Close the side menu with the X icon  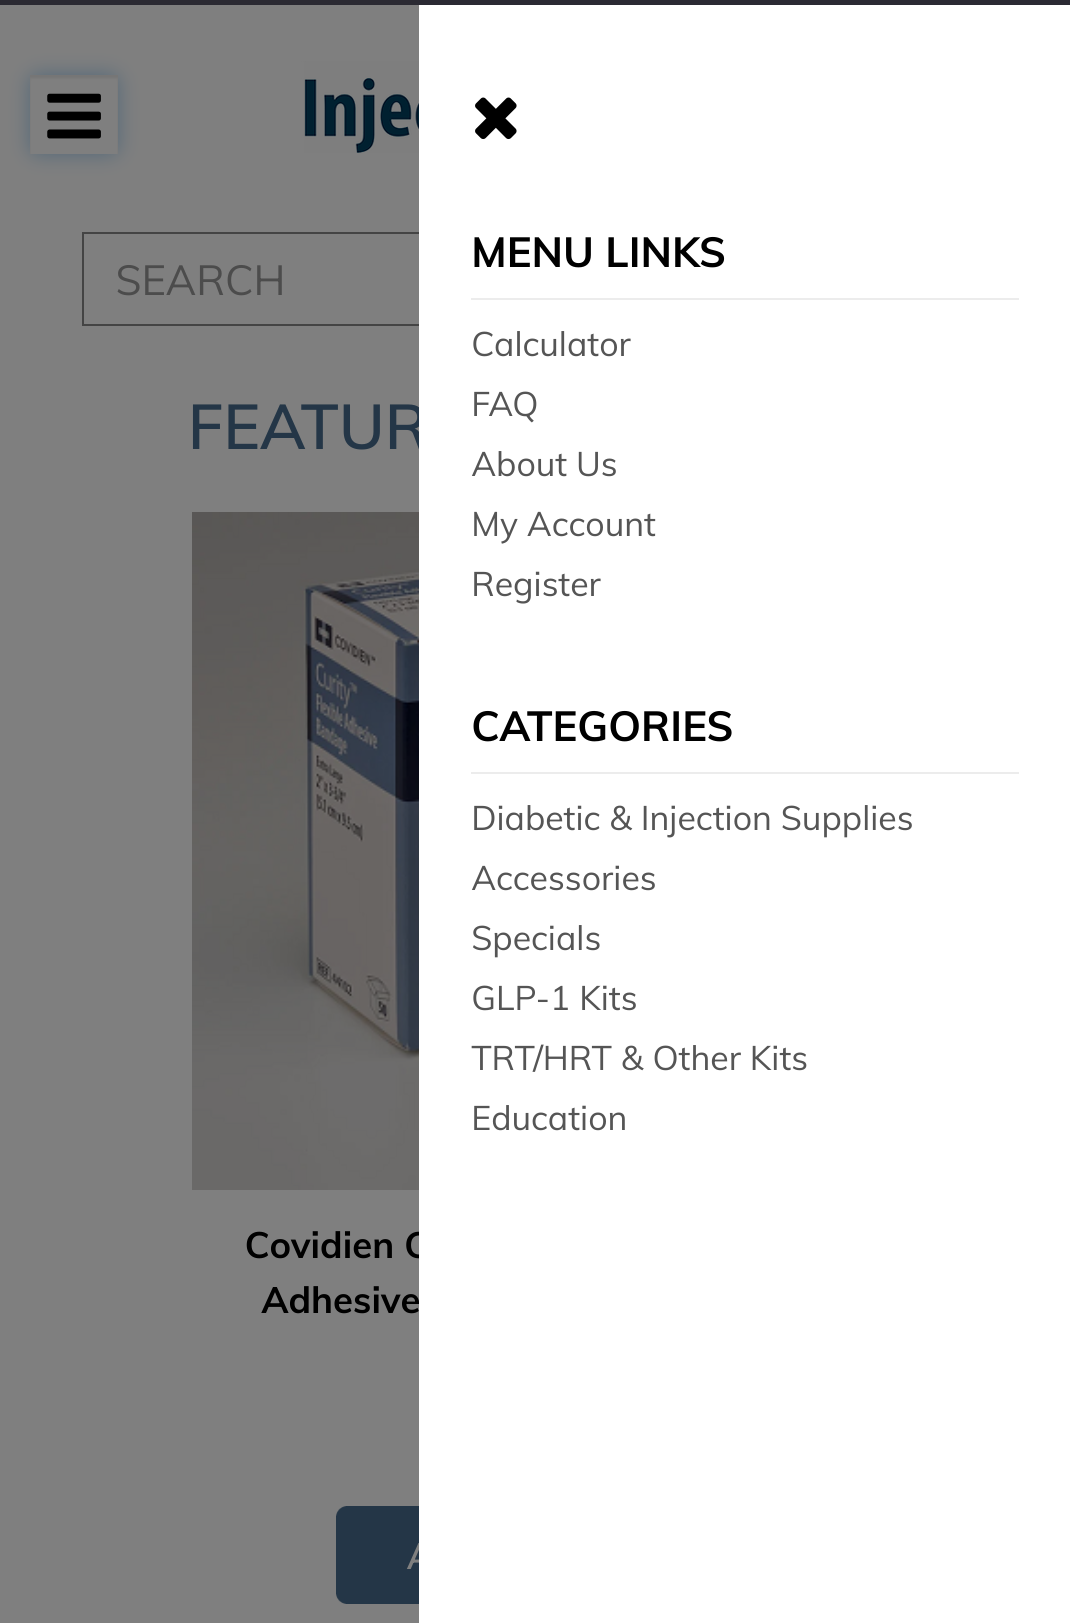pos(496,119)
